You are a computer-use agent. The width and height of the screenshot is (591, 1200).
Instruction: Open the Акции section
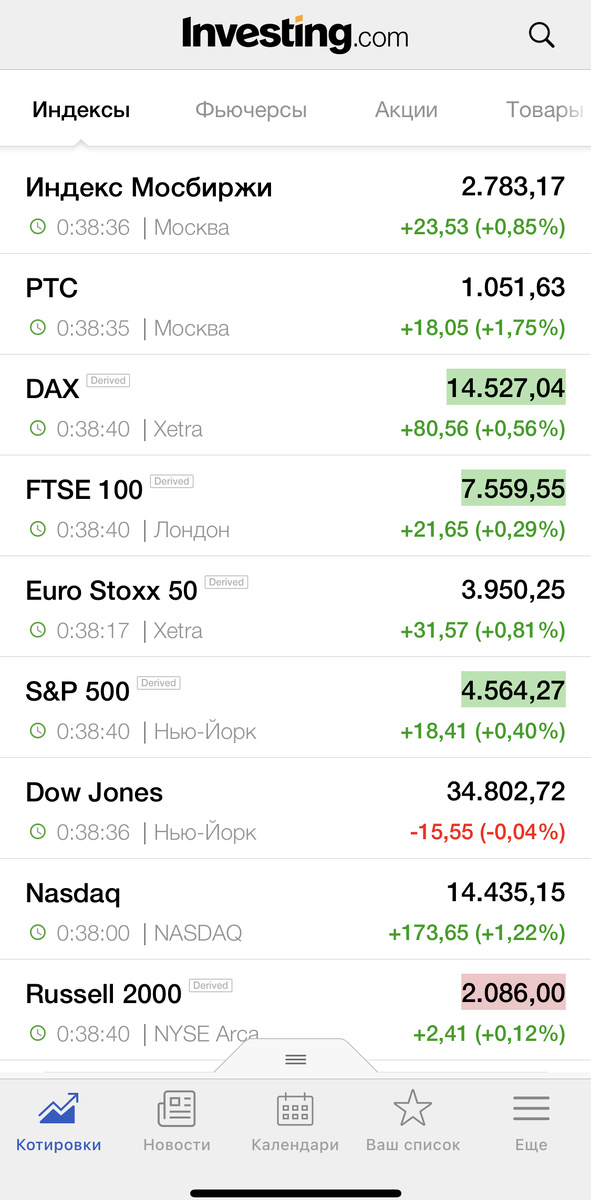click(405, 110)
